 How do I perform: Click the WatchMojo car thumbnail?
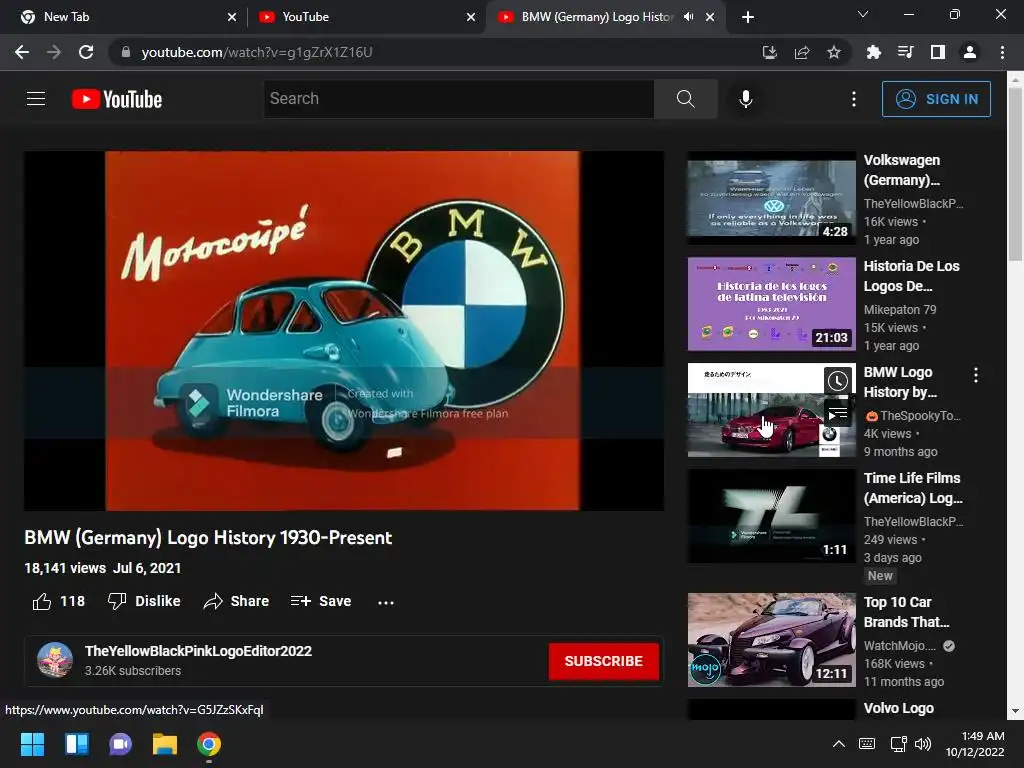click(x=771, y=640)
